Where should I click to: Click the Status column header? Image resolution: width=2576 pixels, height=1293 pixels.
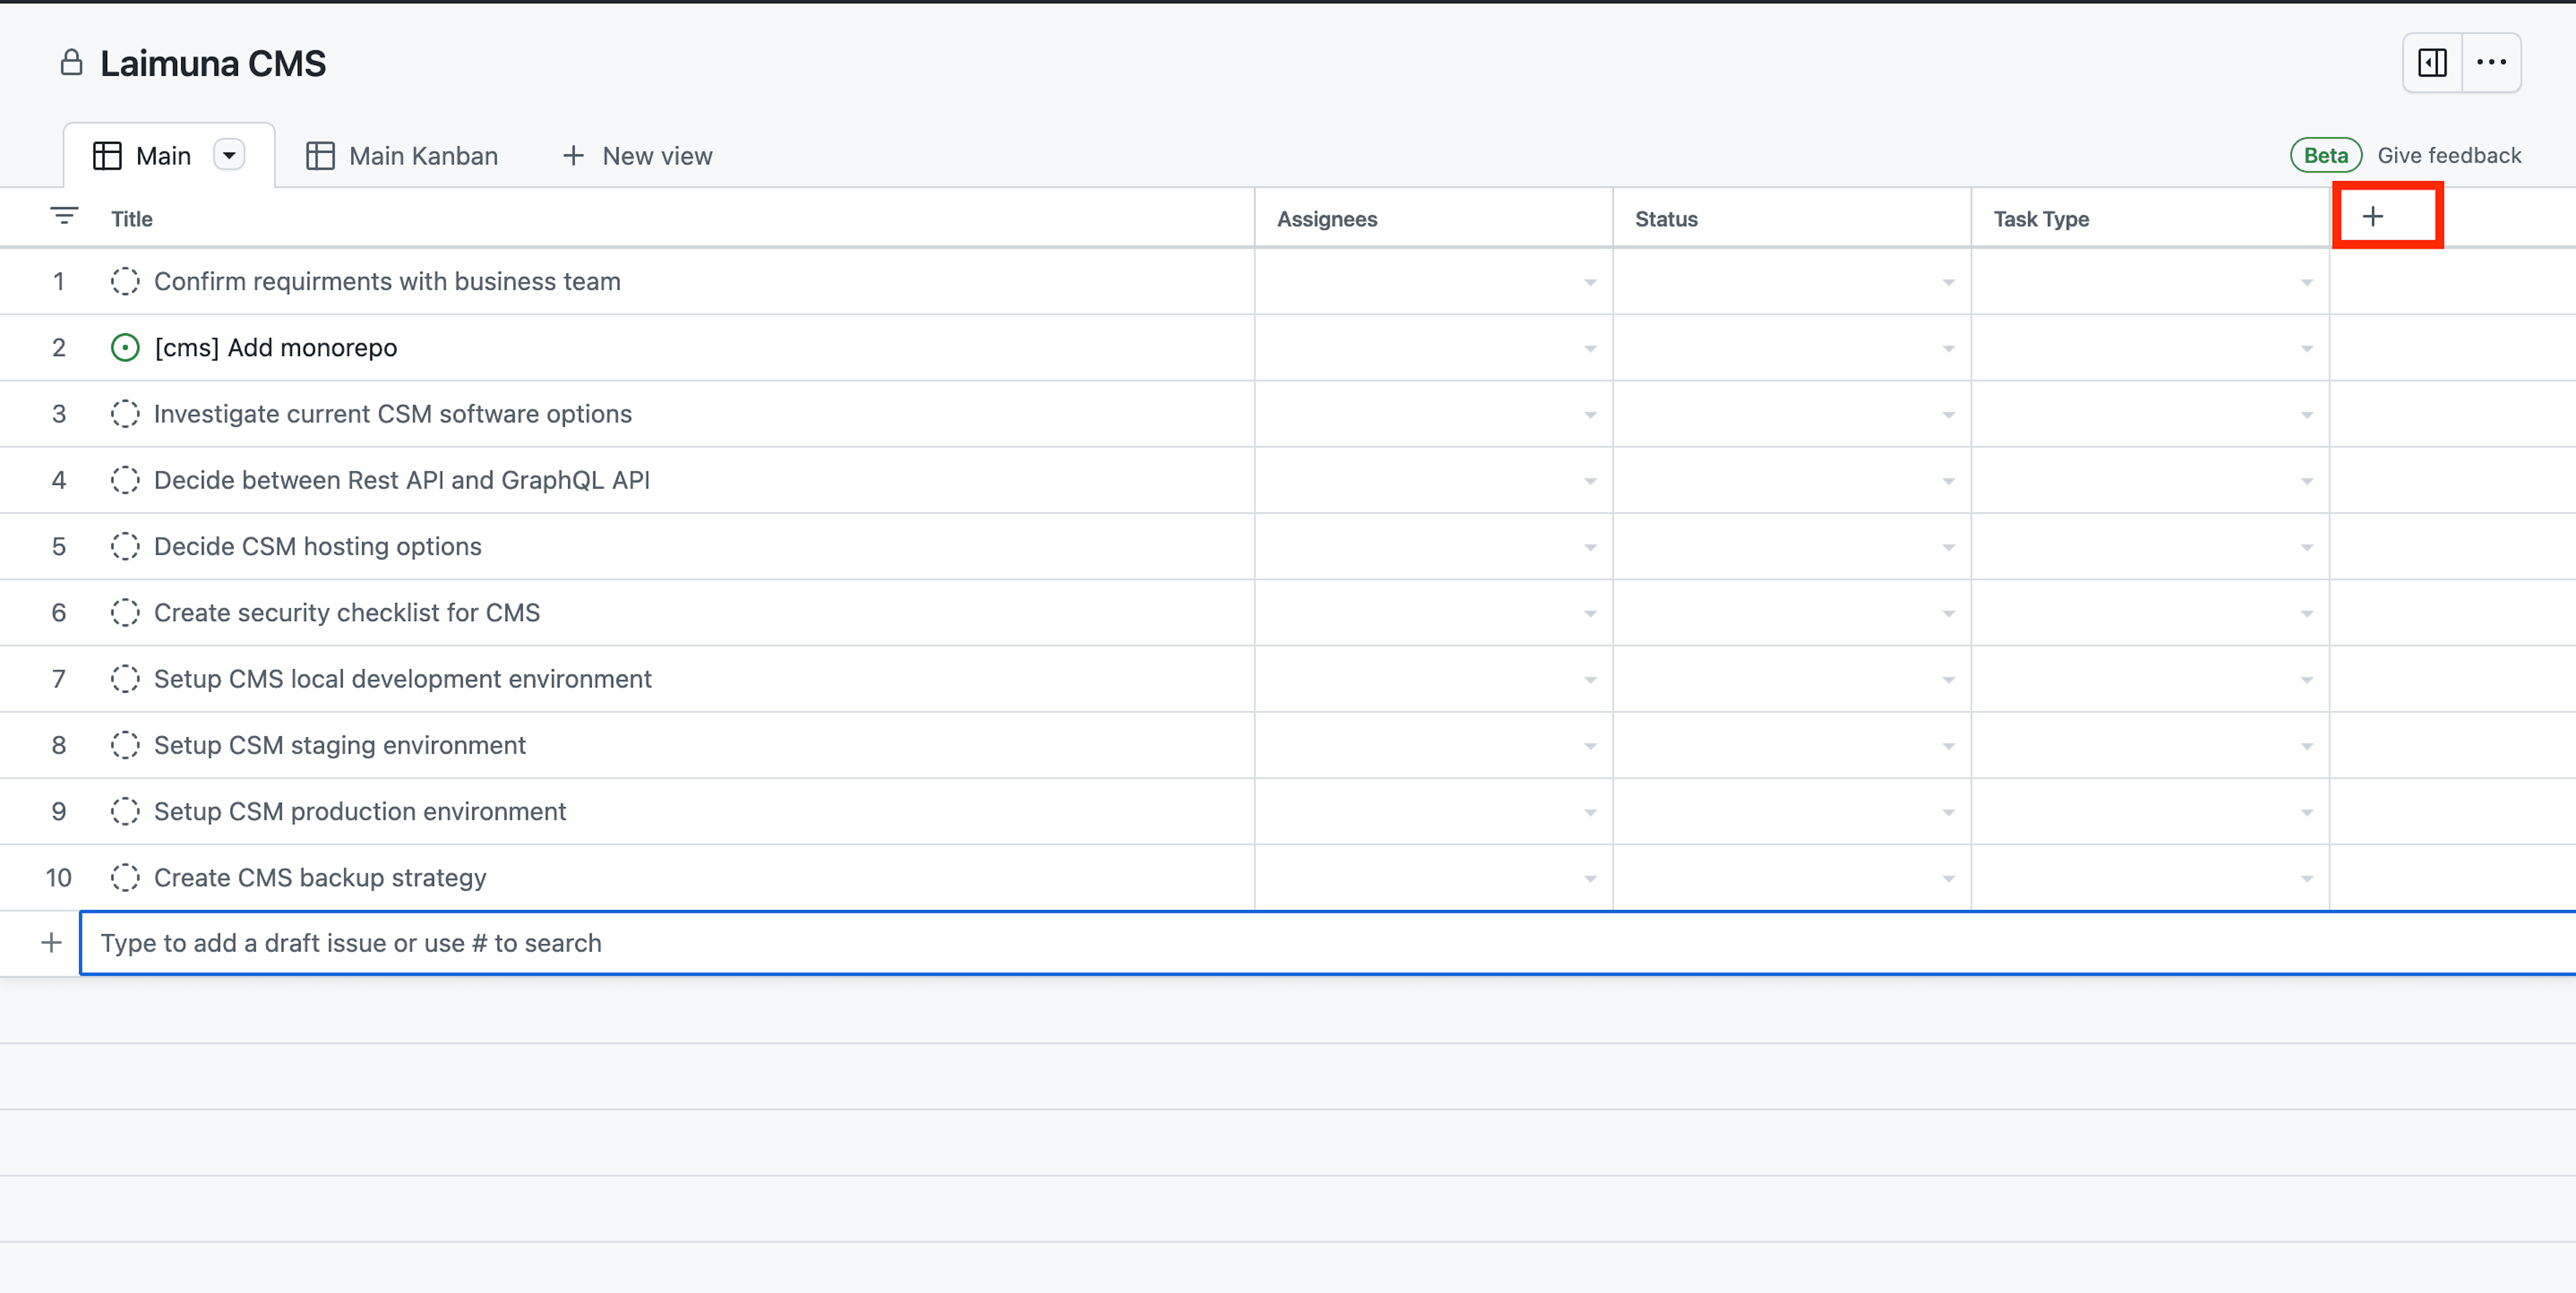(x=1666, y=219)
